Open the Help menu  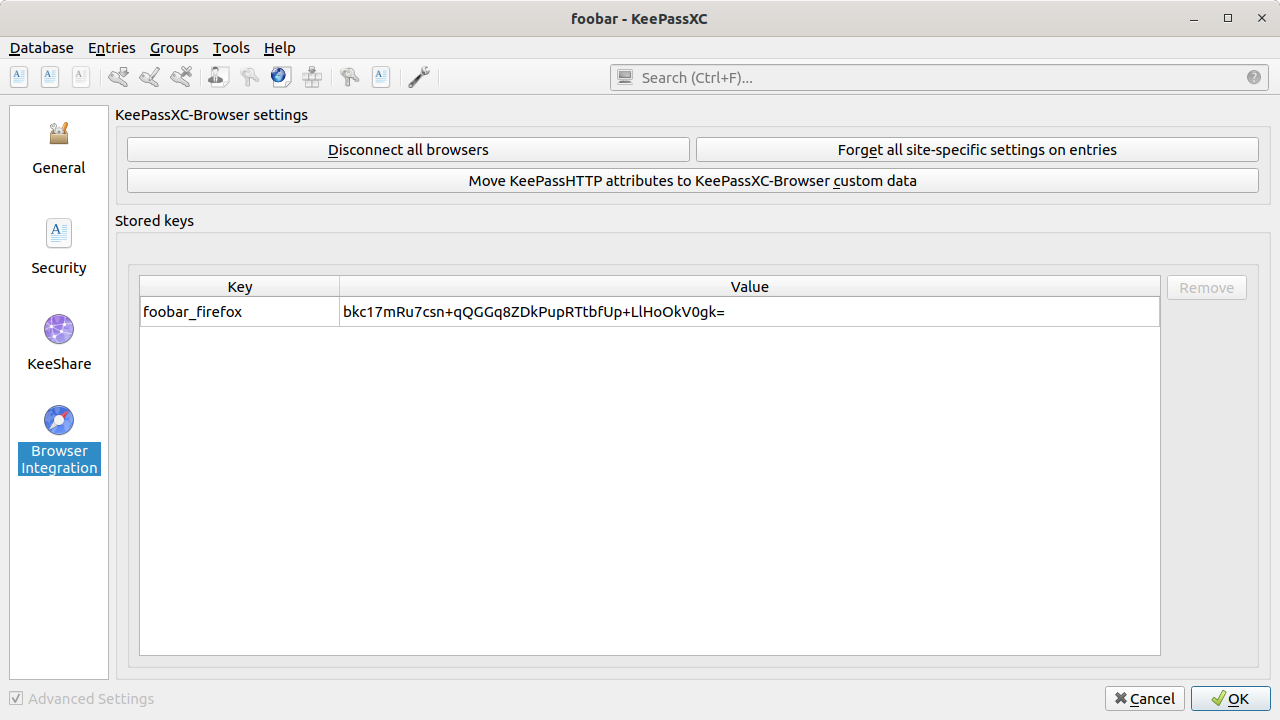(x=280, y=48)
